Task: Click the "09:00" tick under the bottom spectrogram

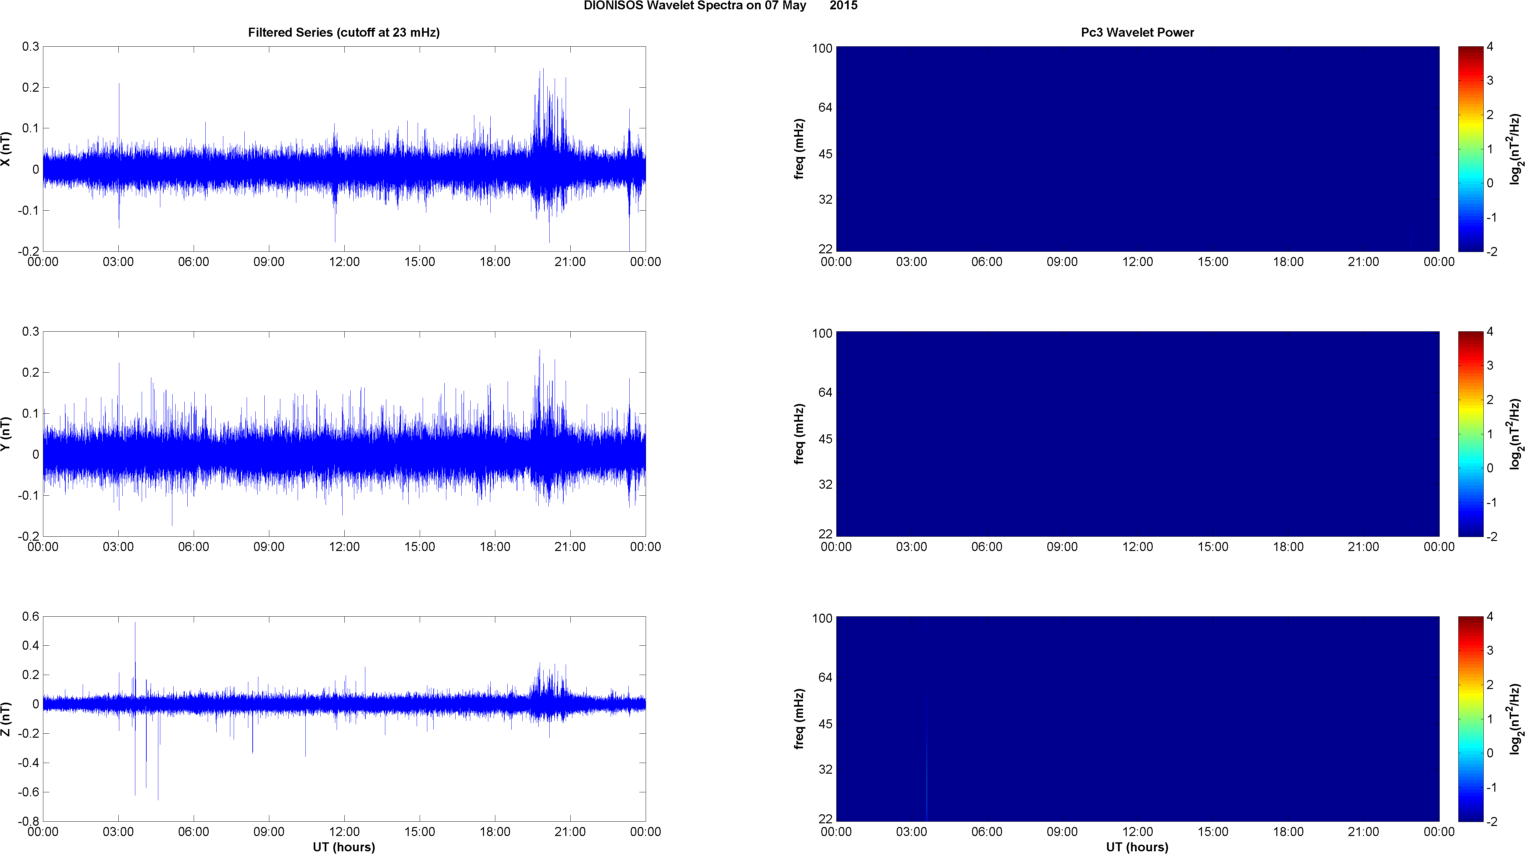Action: [x=1062, y=832]
